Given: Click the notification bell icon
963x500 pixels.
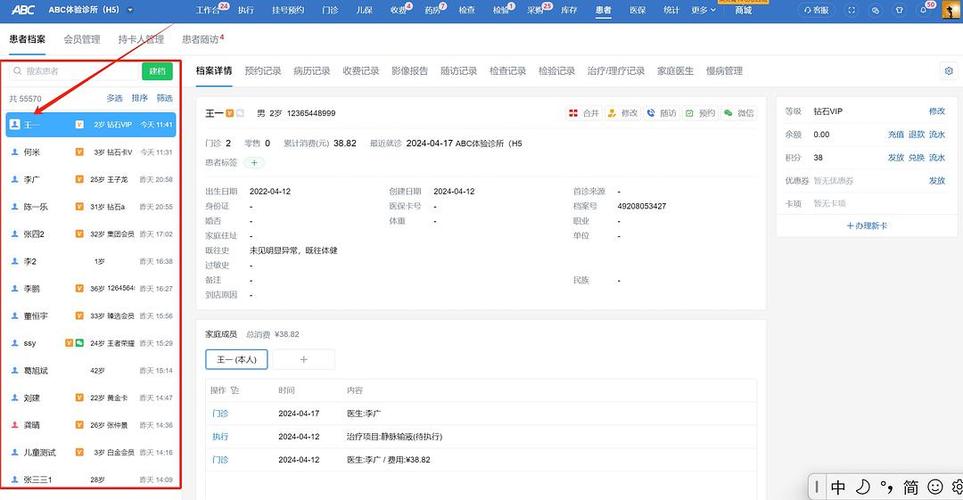Looking at the screenshot, I should (x=923, y=10).
